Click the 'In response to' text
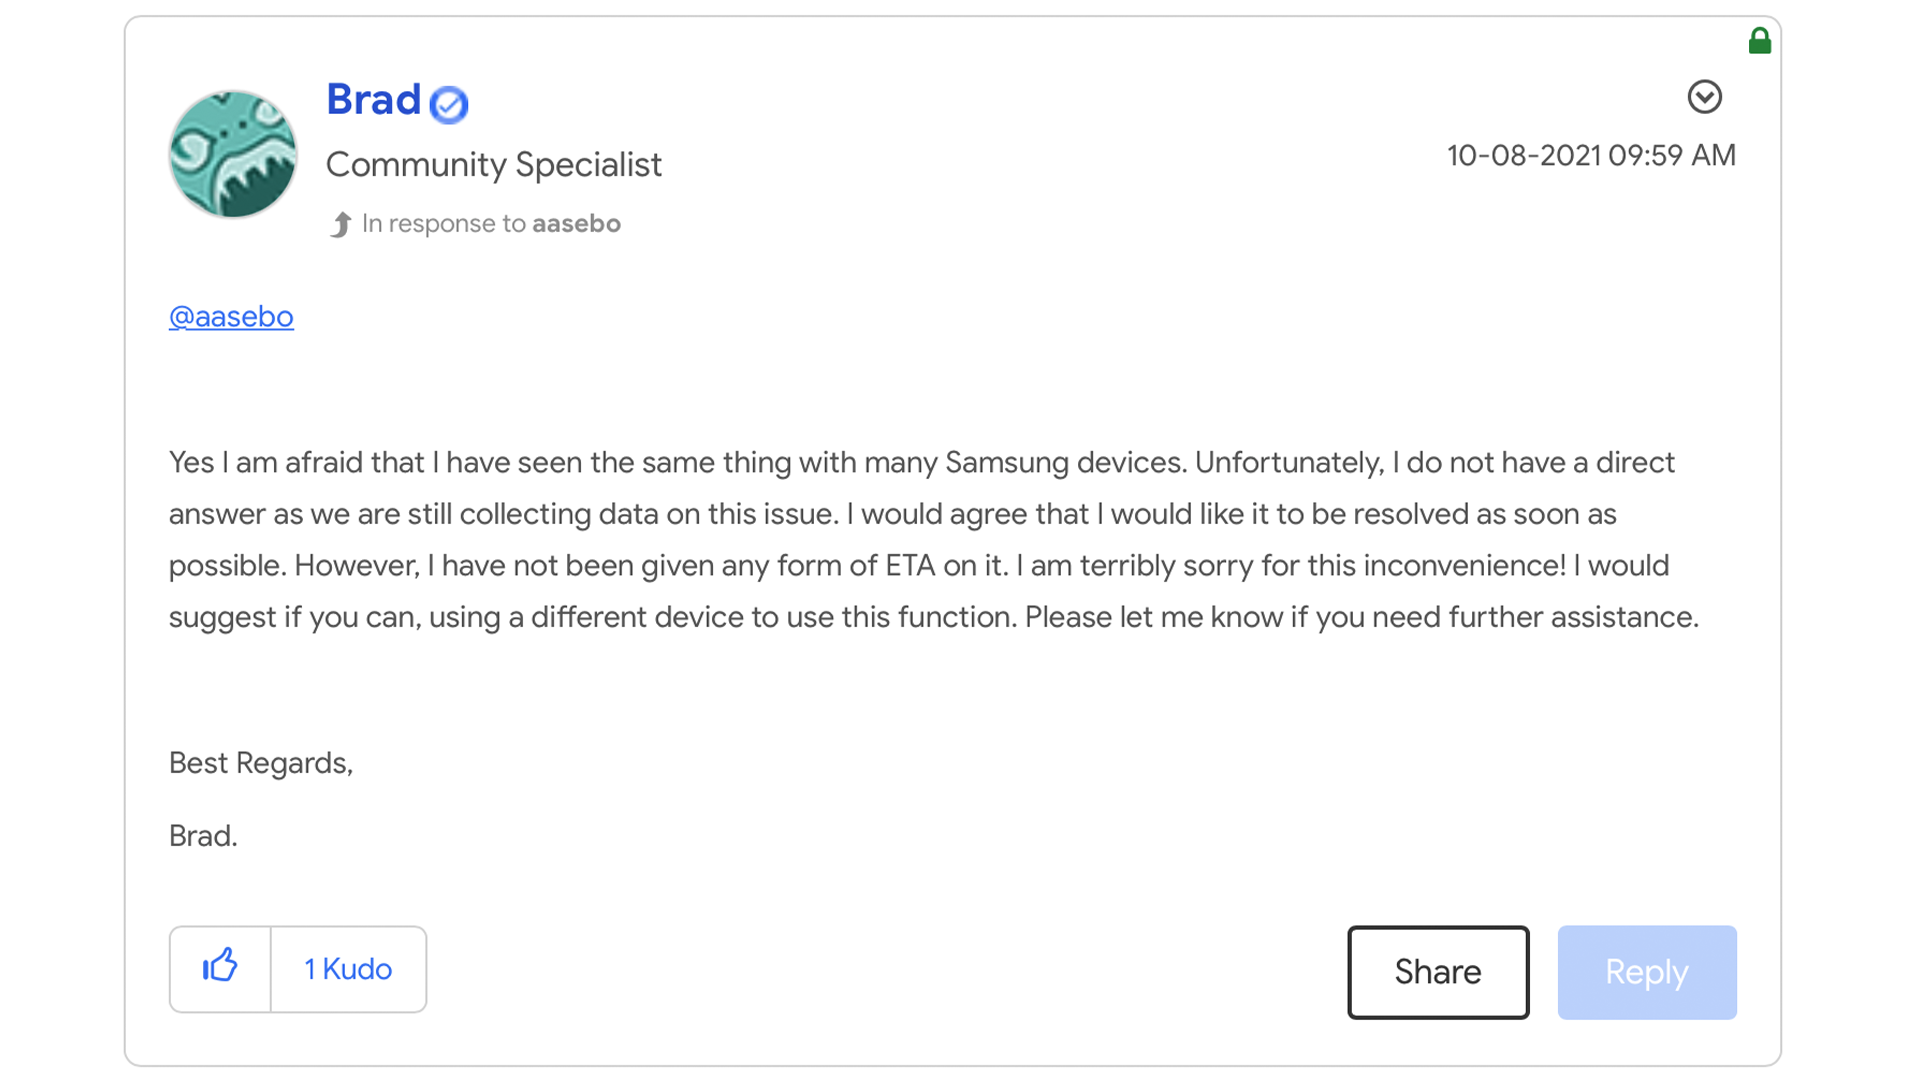This screenshot has width=1920, height=1080. coord(444,223)
